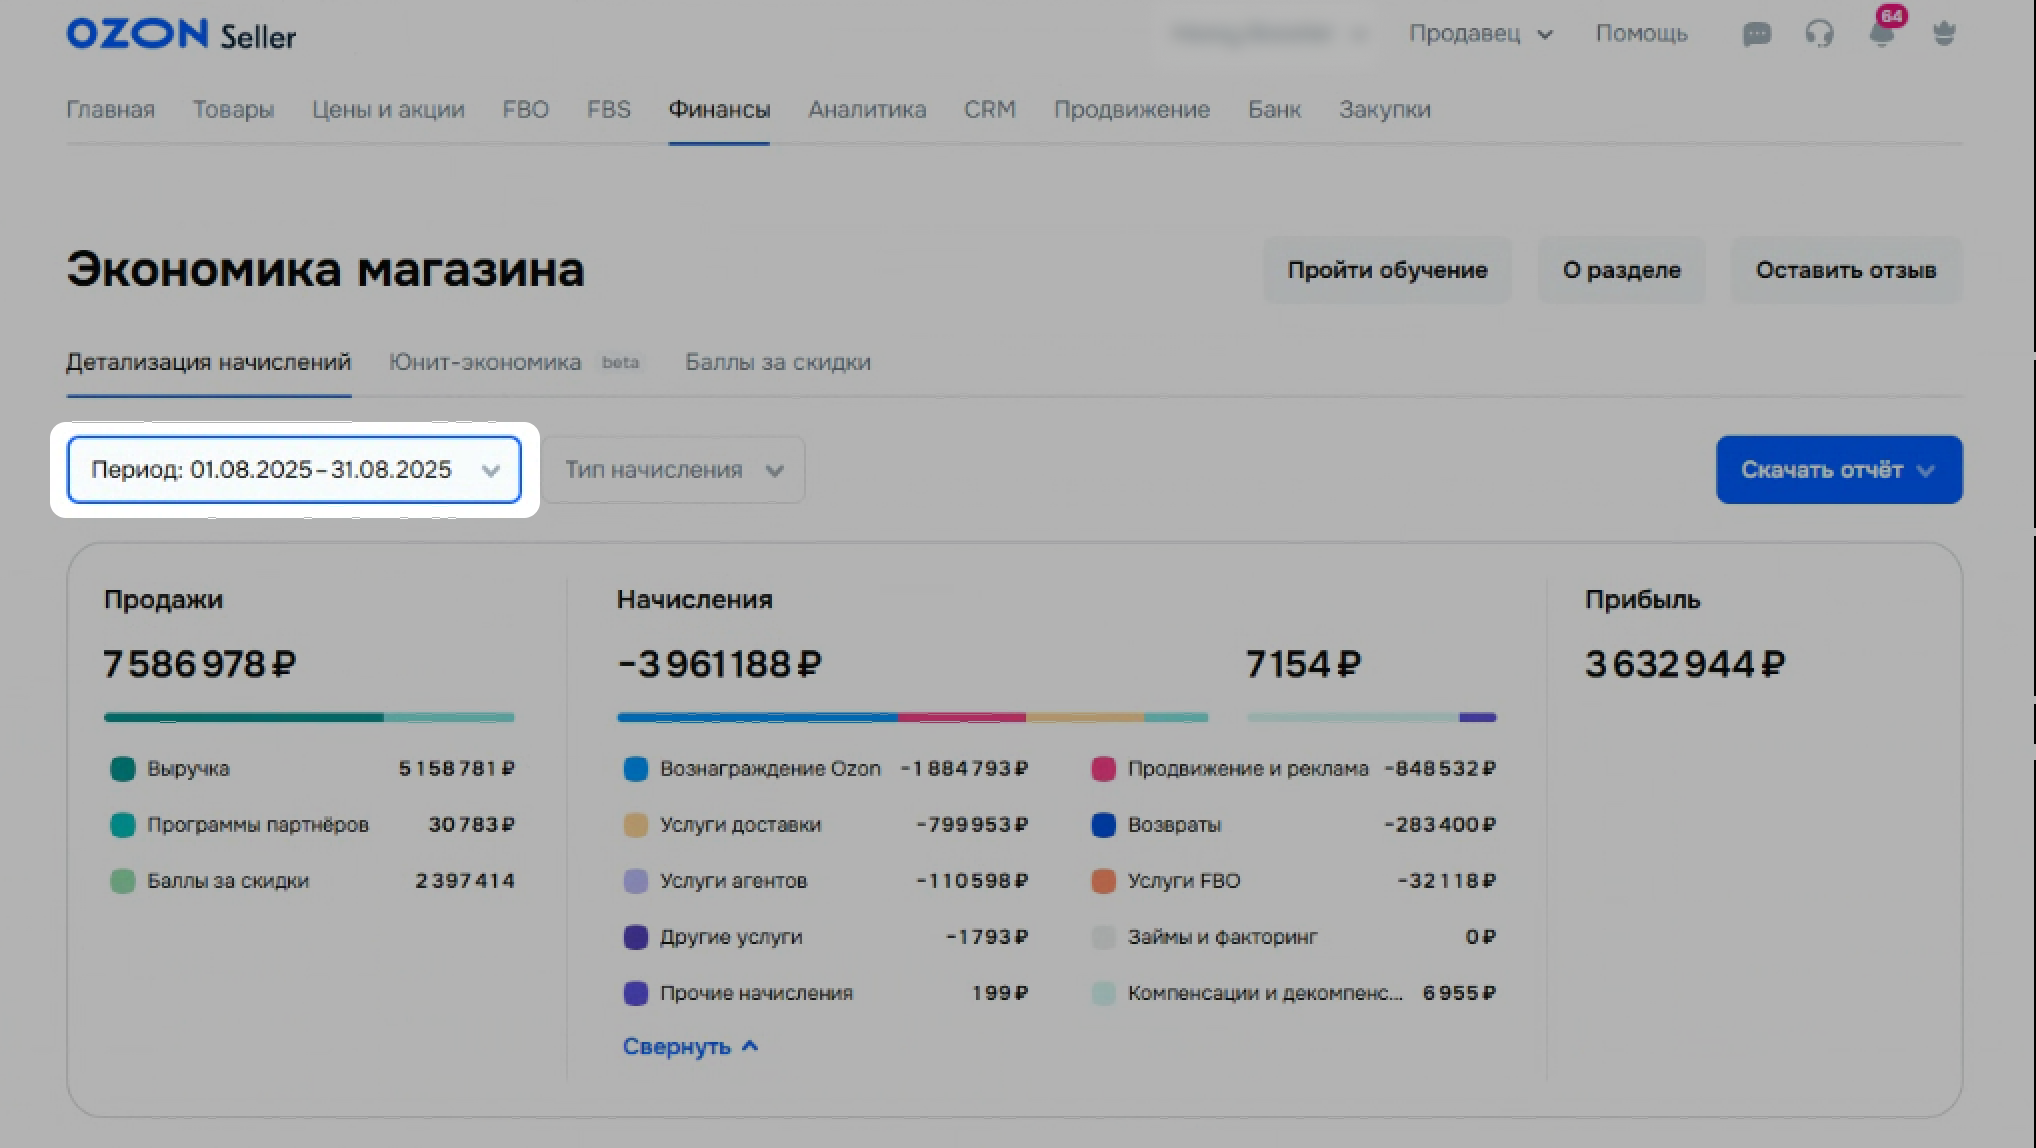
Task: Click the Оставить отзыв button
Action: (x=1845, y=270)
